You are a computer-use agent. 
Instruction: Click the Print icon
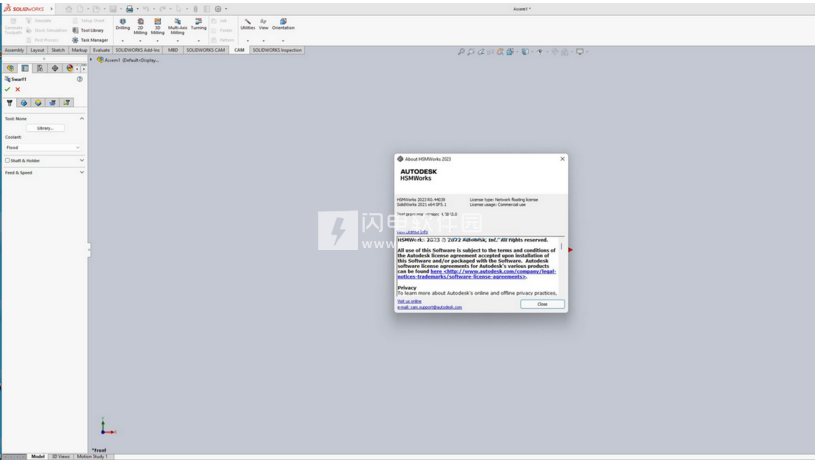[129, 9]
